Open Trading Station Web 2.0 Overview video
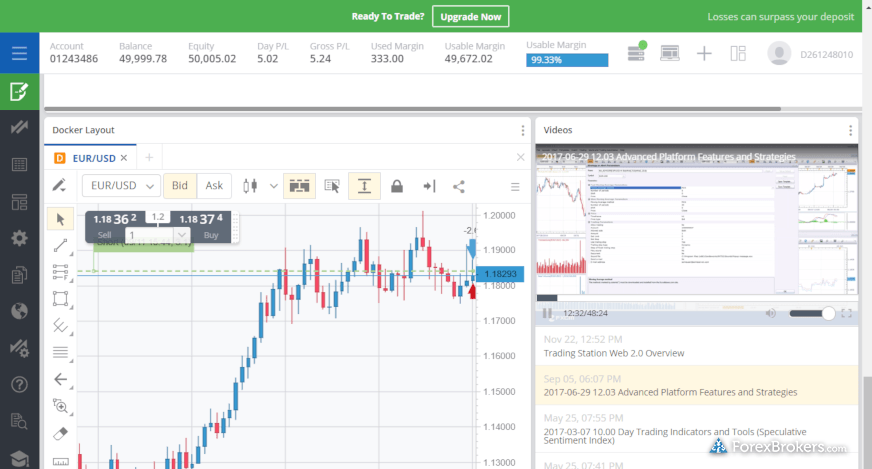The width and height of the screenshot is (872, 469). tap(696, 346)
